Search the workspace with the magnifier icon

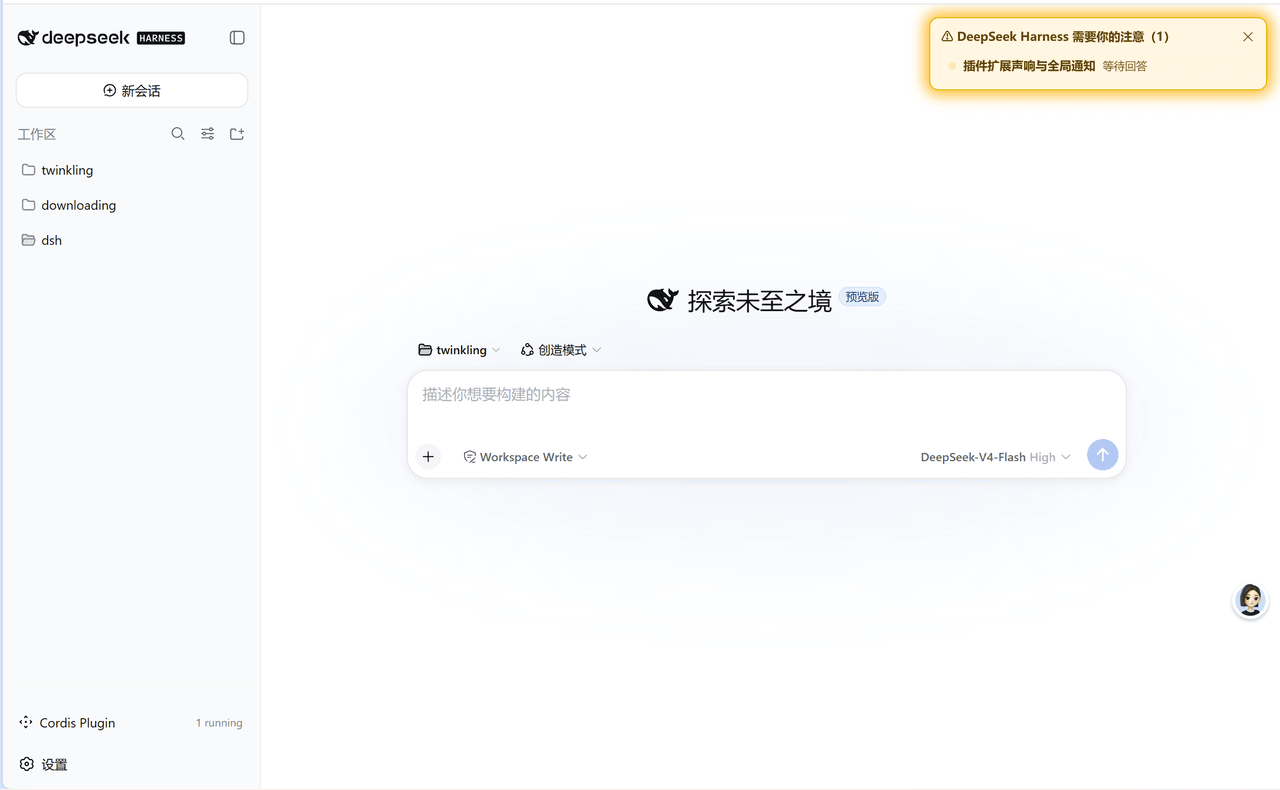pyautogui.click(x=178, y=134)
